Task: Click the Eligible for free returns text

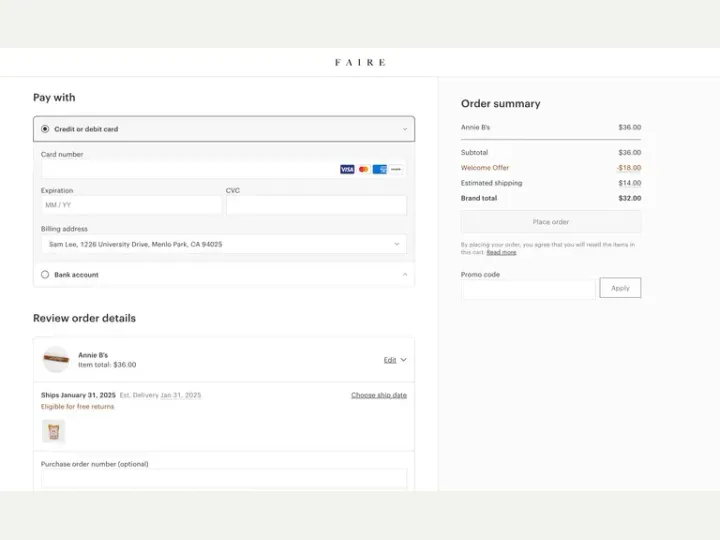Action: [78, 407]
